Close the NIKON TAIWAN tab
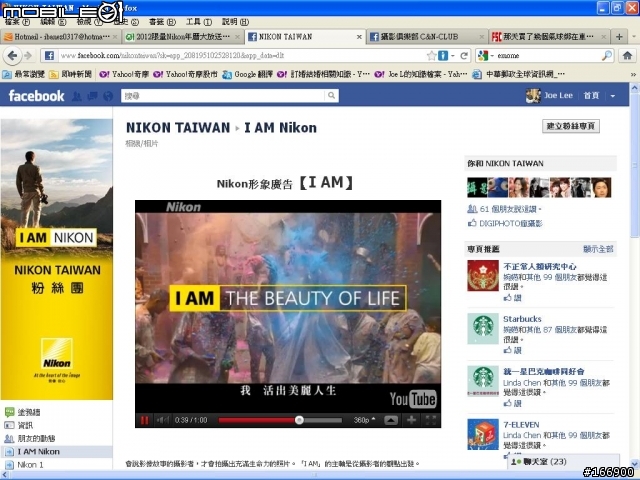The image size is (640, 480). 359,37
